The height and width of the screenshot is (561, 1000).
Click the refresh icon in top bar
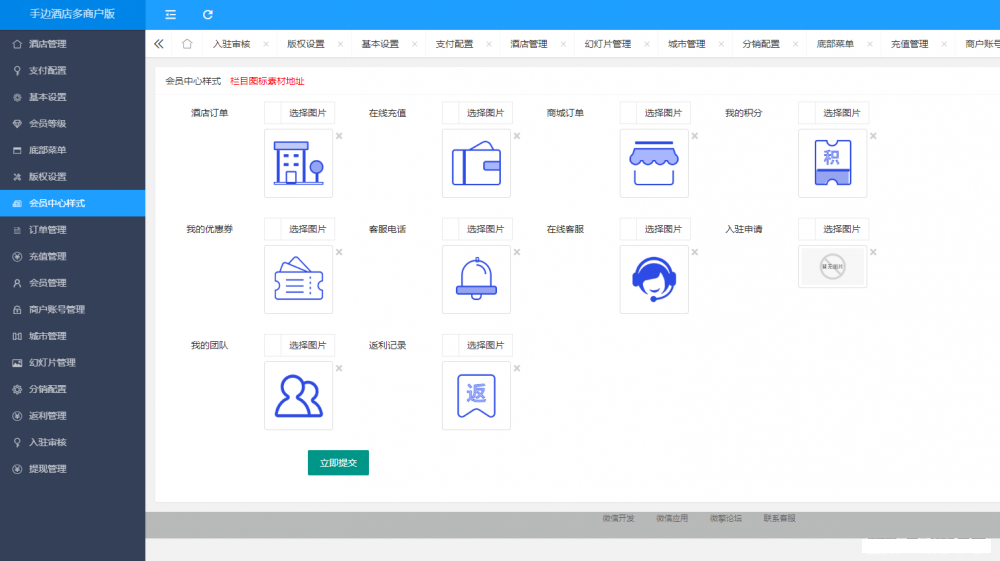[x=208, y=15]
